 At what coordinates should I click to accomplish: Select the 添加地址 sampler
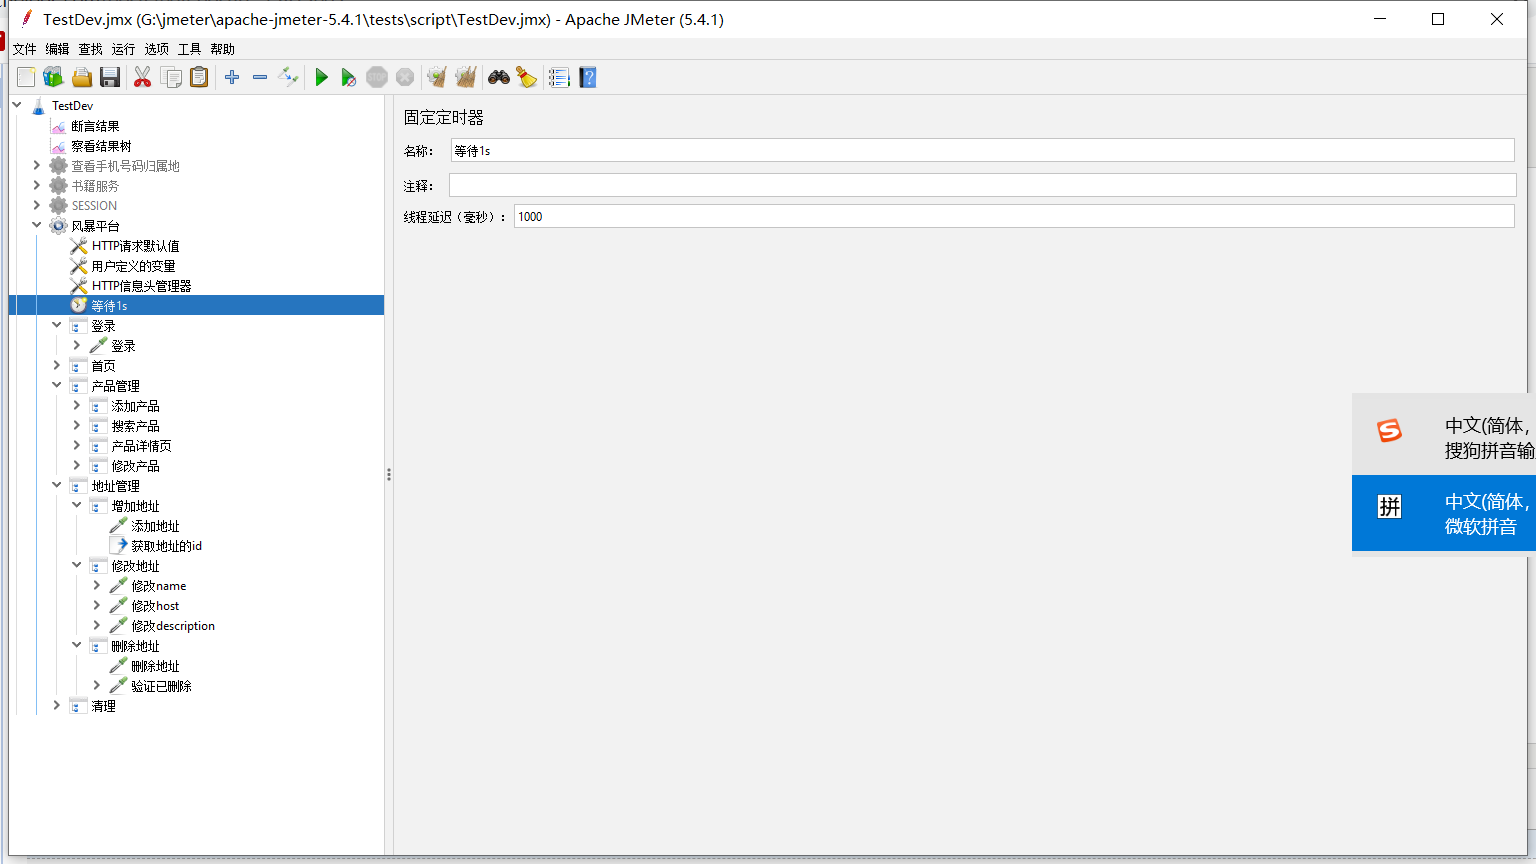click(x=155, y=526)
